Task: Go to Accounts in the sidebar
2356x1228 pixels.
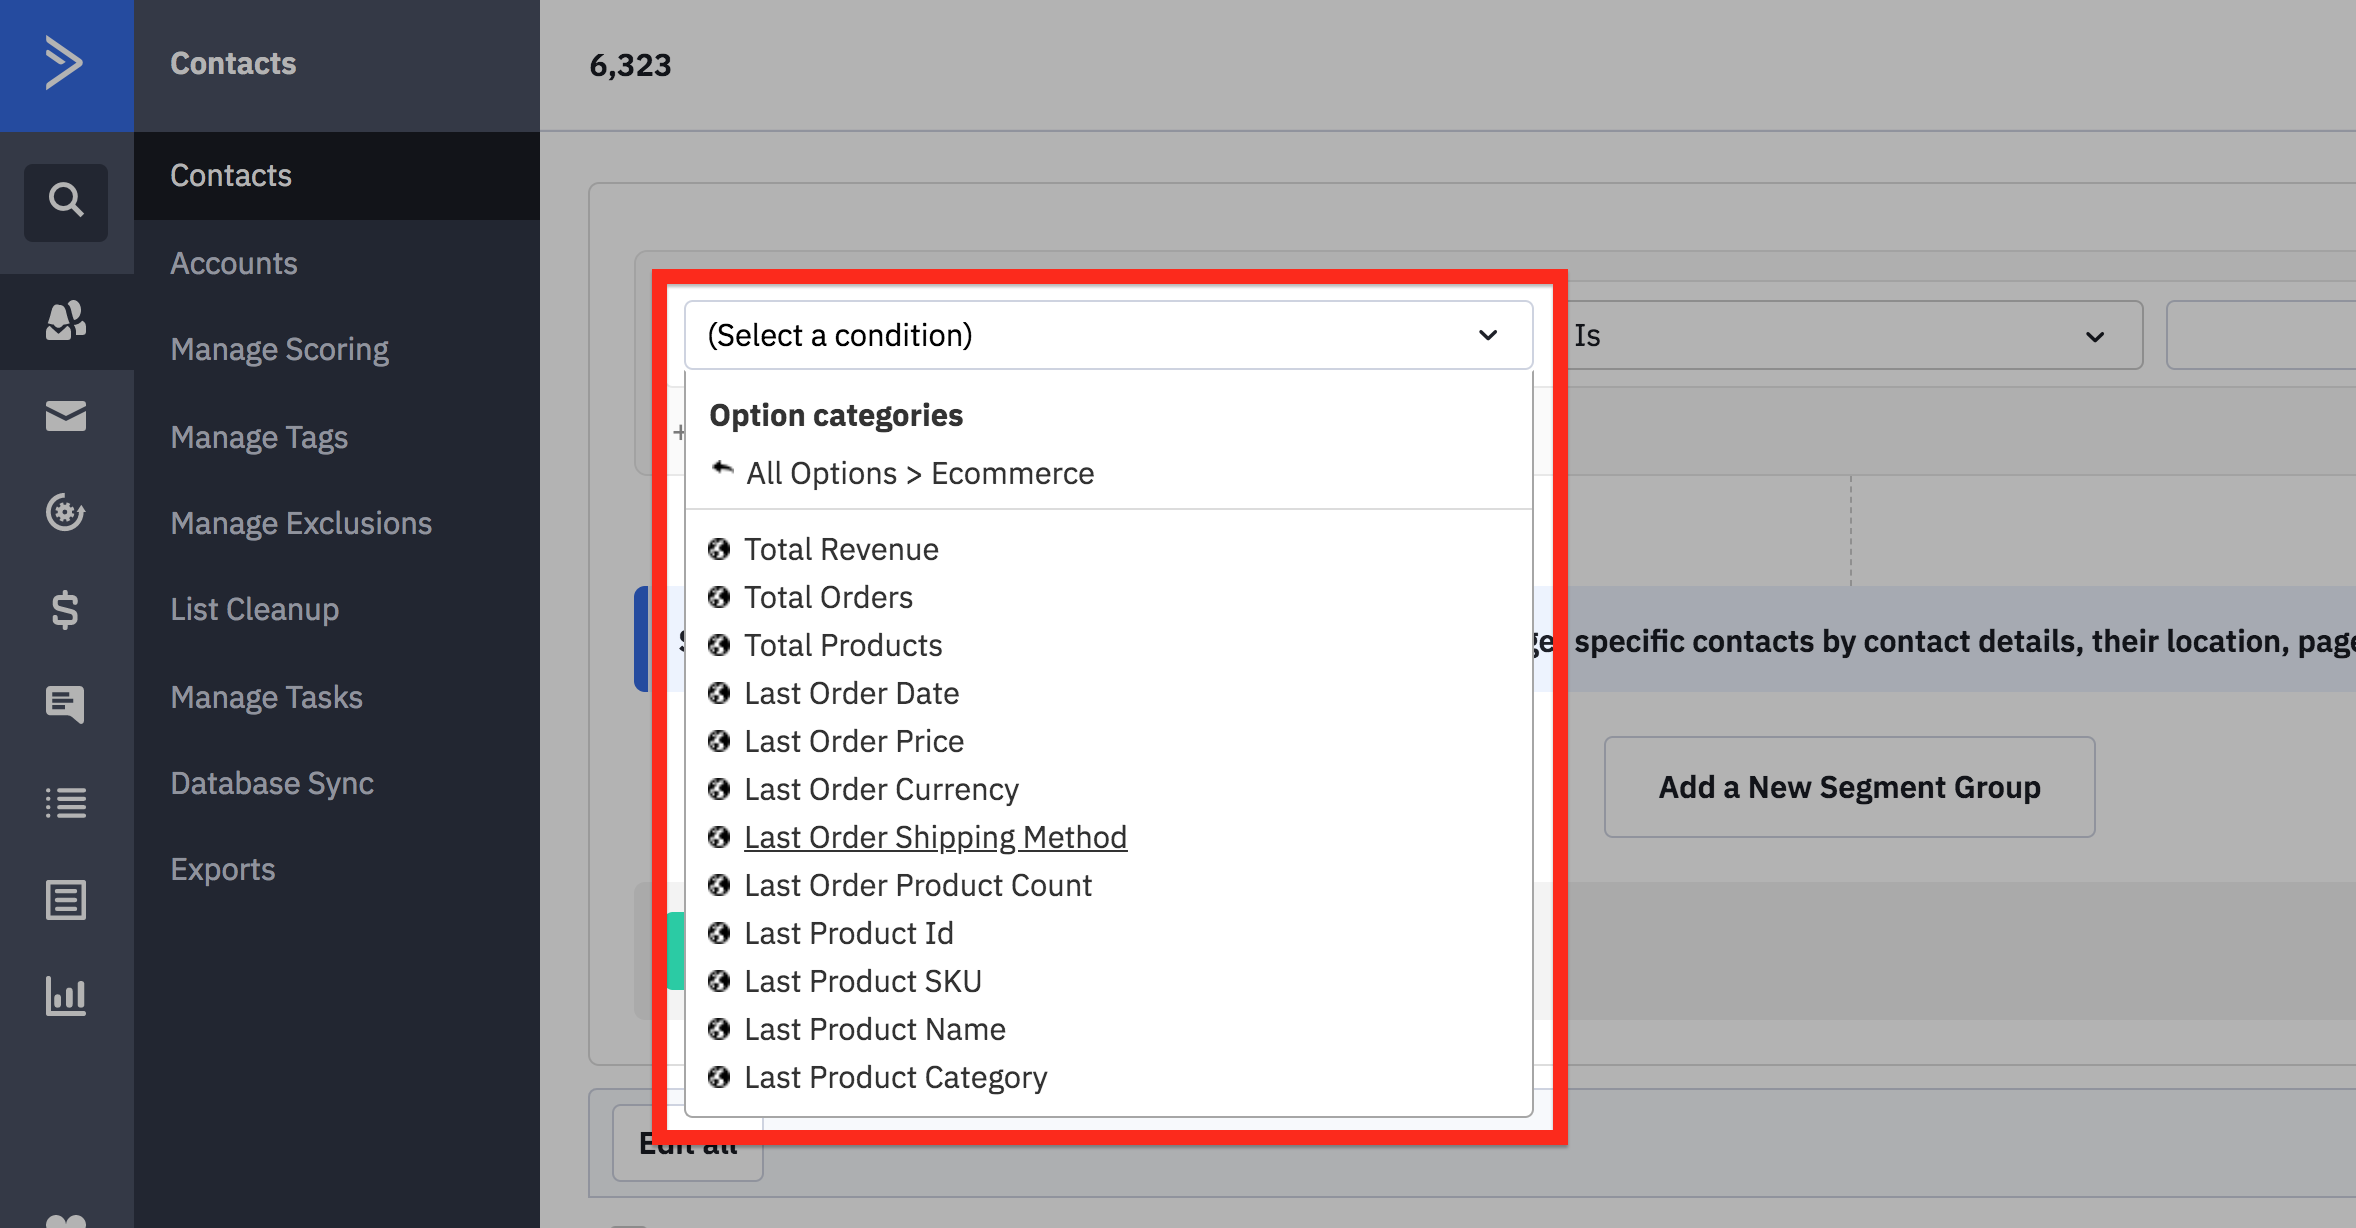Action: point(234,263)
